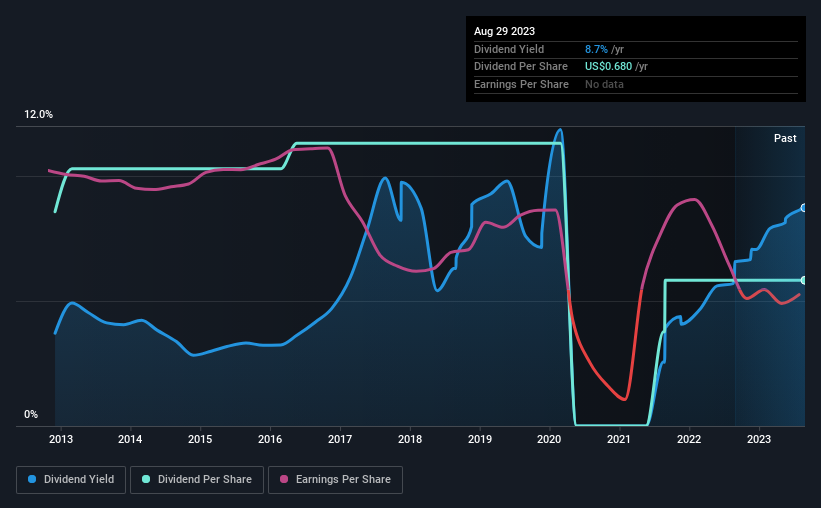Select the 2023 x-axis label
The height and width of the screenshot is (508, 821).
point(759,439)
